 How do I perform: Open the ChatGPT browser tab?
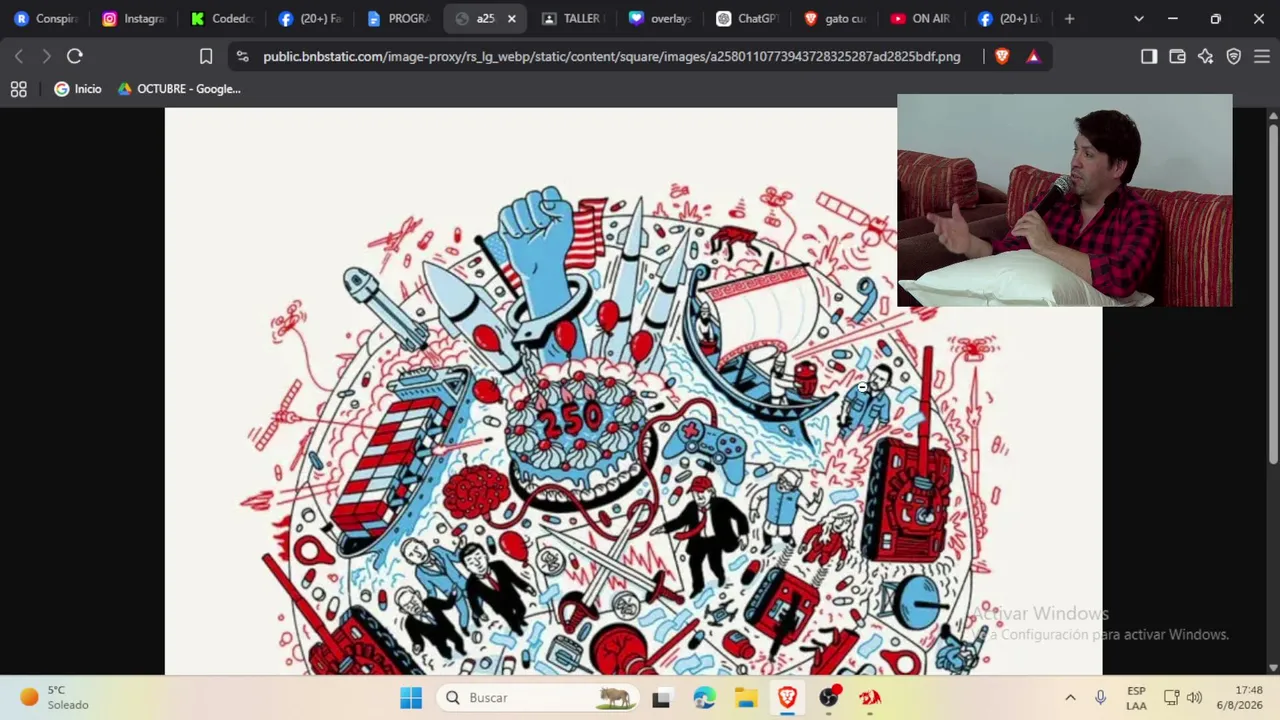pyautogui.click(x=748, y=19)
